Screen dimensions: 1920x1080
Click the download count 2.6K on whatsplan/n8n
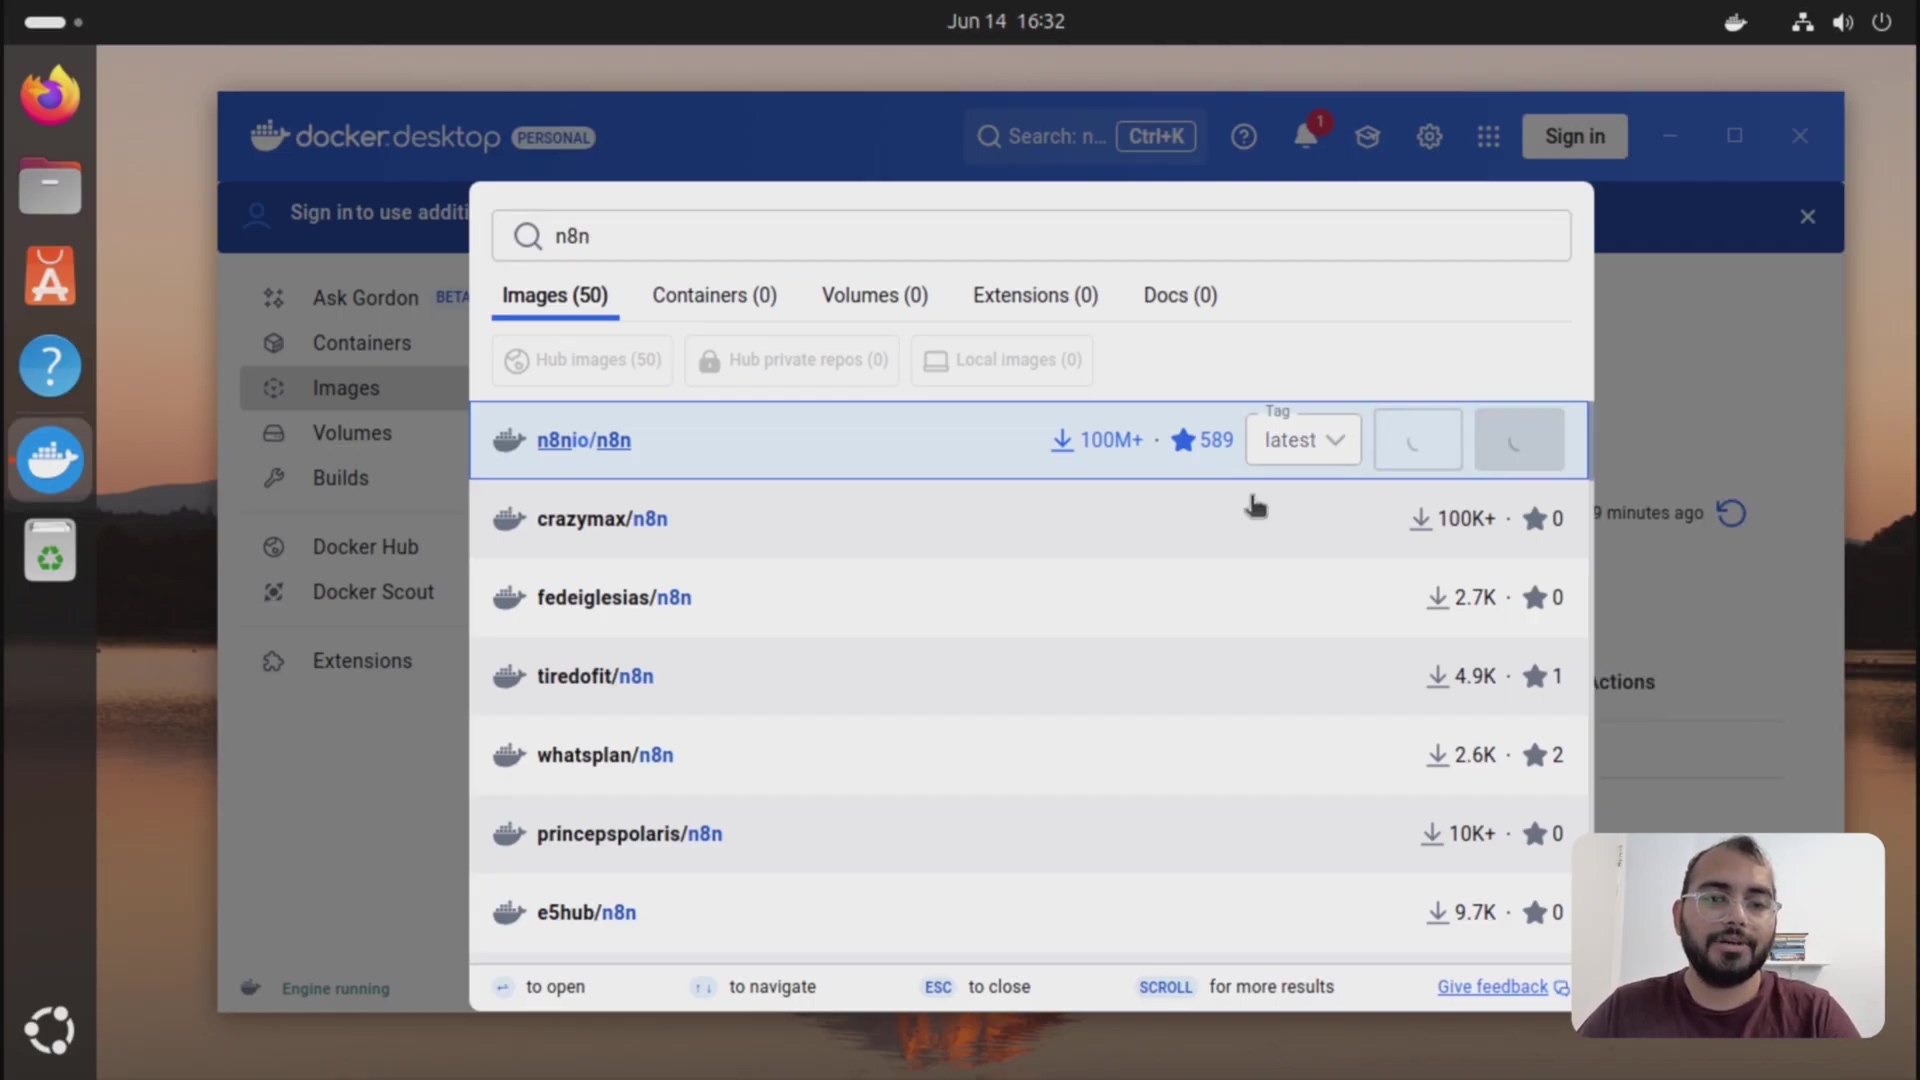click(1461, 755)
